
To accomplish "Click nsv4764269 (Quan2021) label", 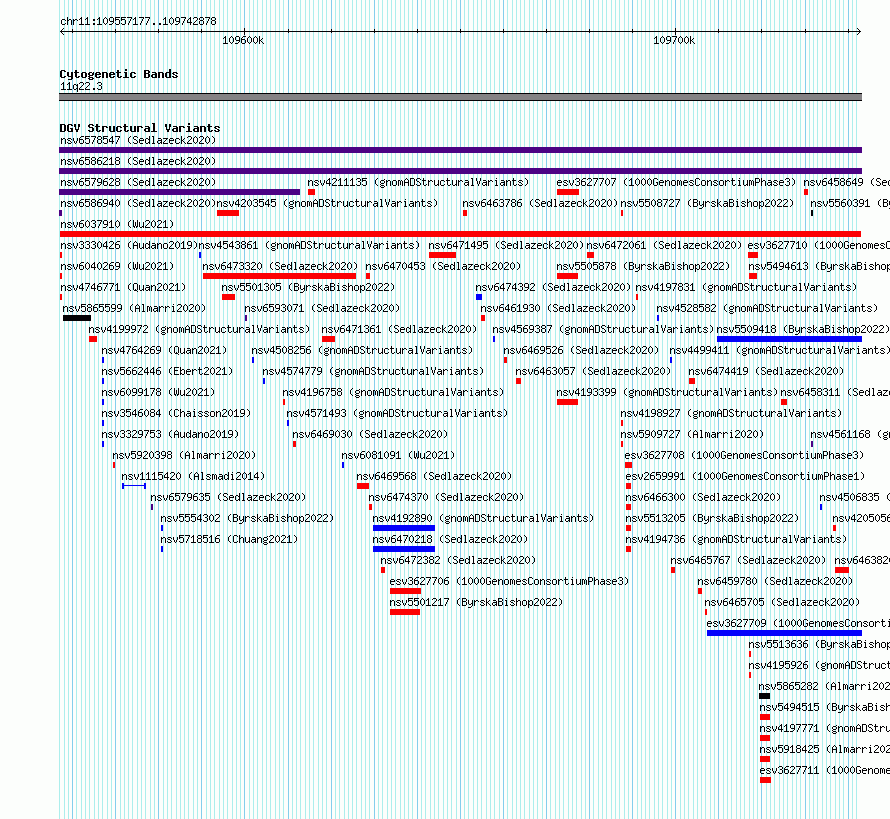I will (164, 350).
